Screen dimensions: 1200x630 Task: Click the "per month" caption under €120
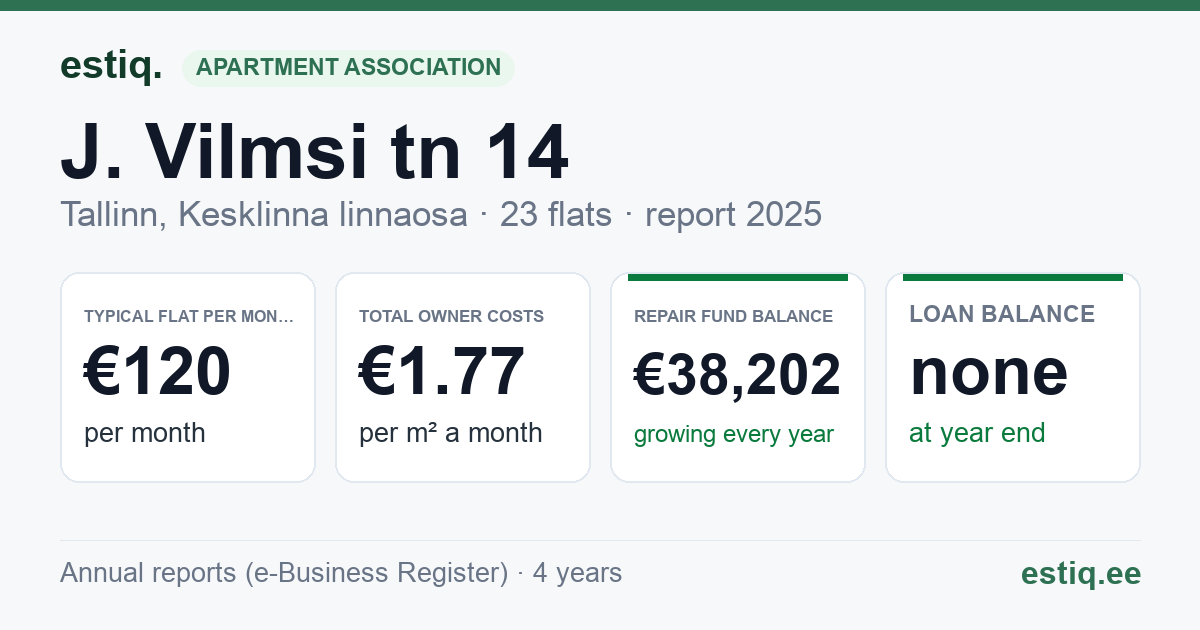144,433
